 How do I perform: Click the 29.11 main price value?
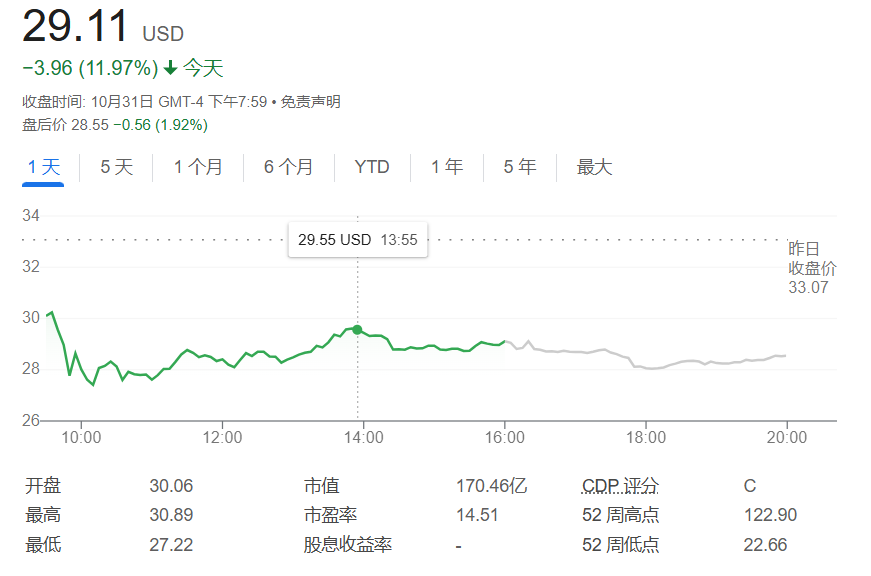76,27
